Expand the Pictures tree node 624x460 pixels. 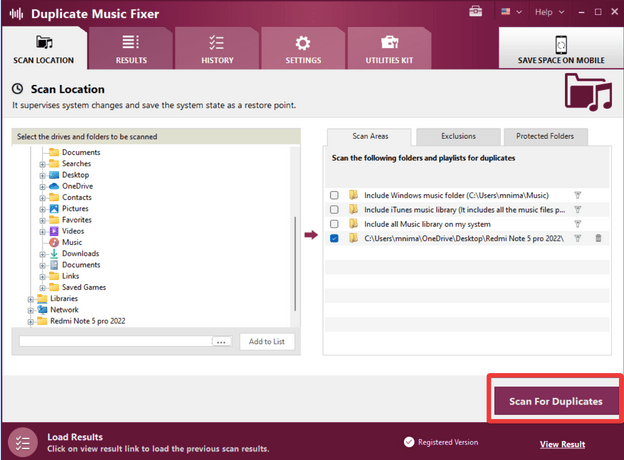(x=42, y=209)
